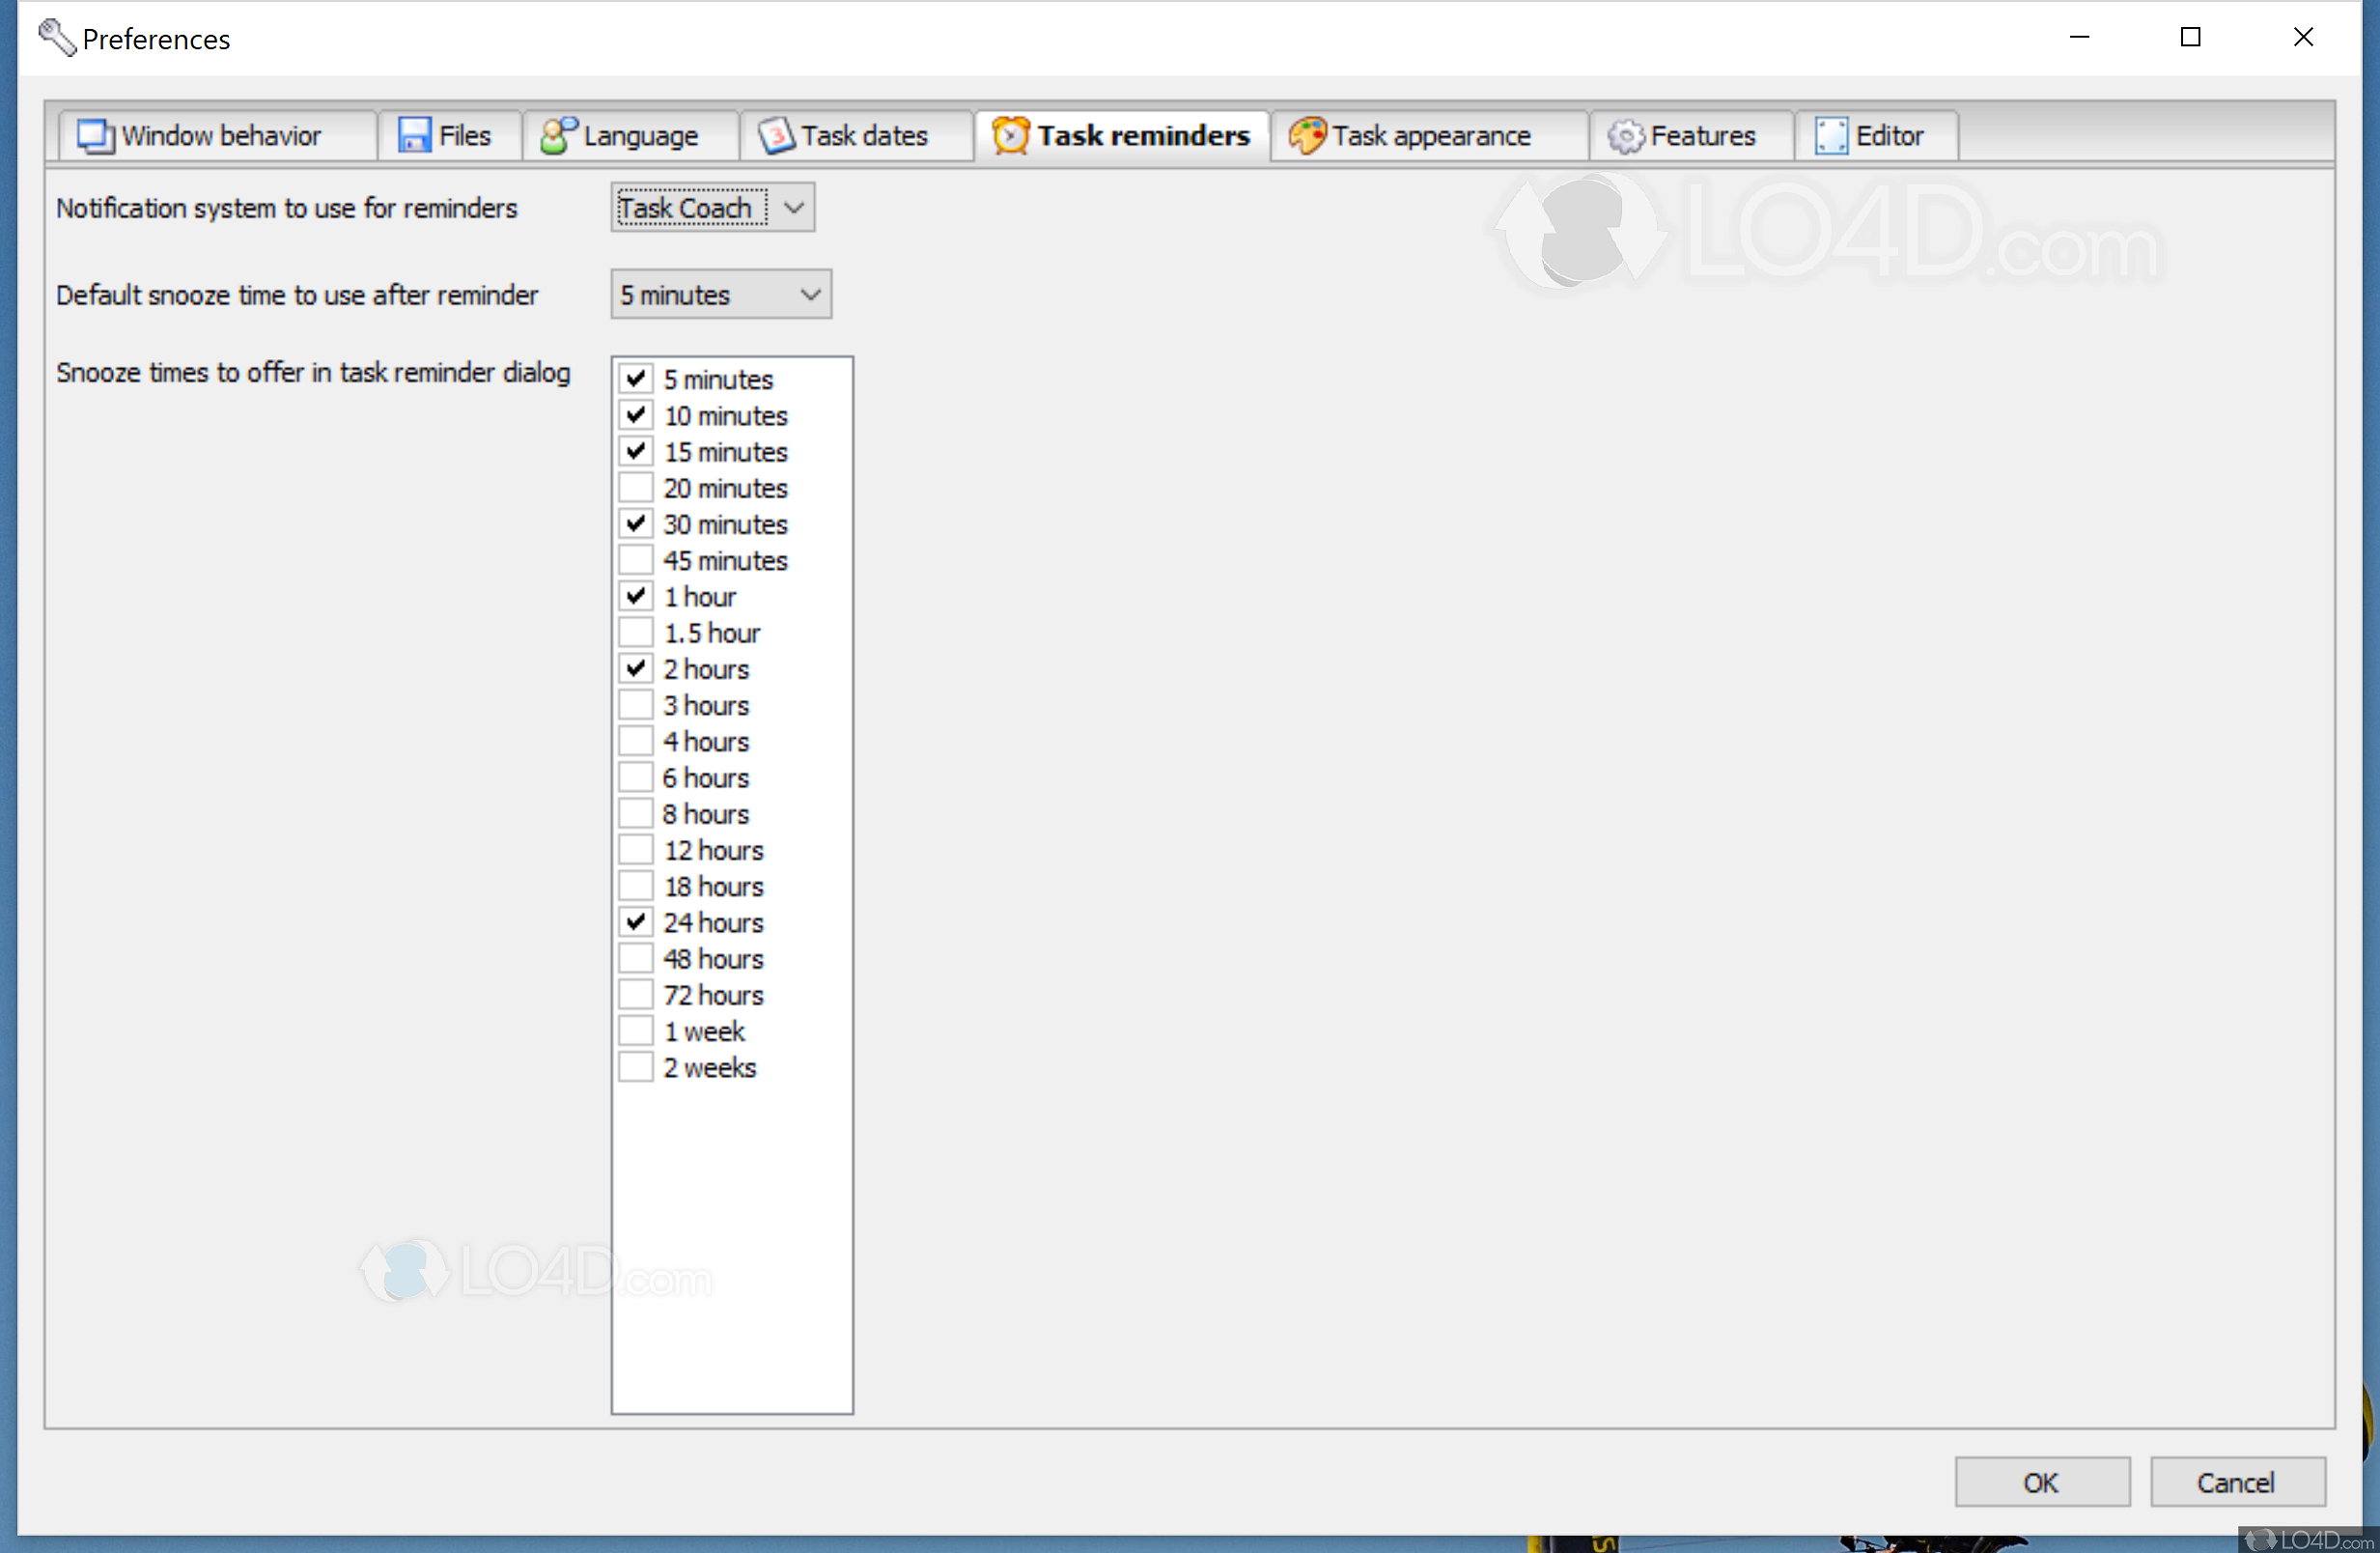This screenshot has width=2380, height=1553.
Task: Check the 45 minutes snooze option
Action: [x=636, y=559]
